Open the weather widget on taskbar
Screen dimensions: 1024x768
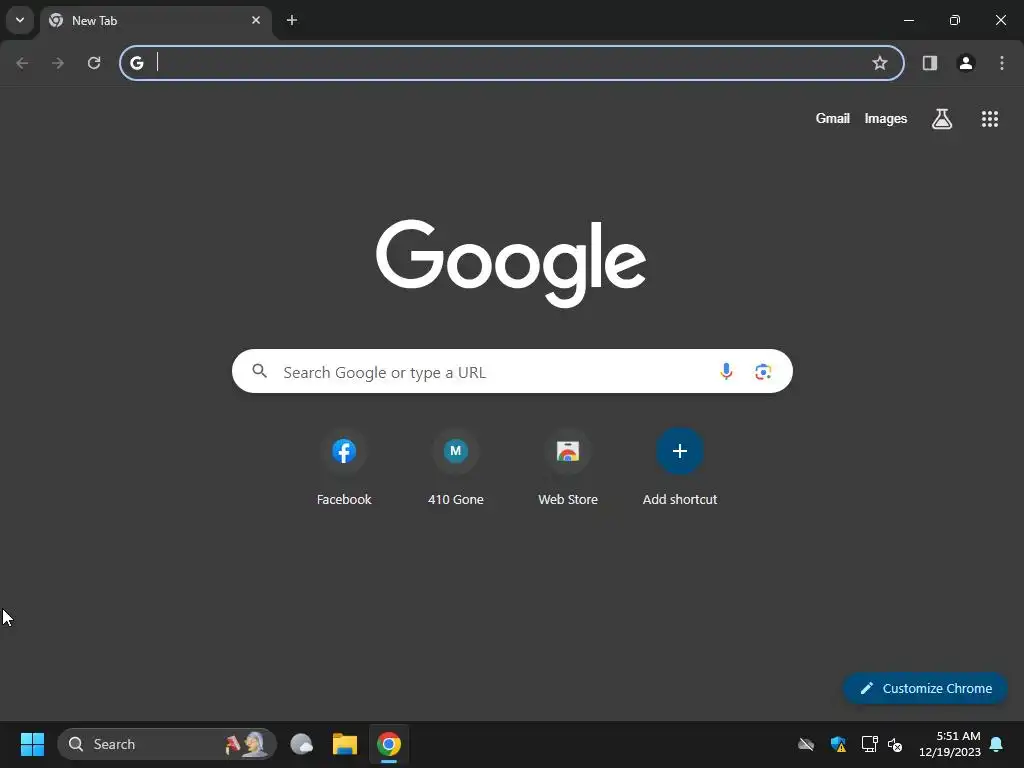(301, 744)
